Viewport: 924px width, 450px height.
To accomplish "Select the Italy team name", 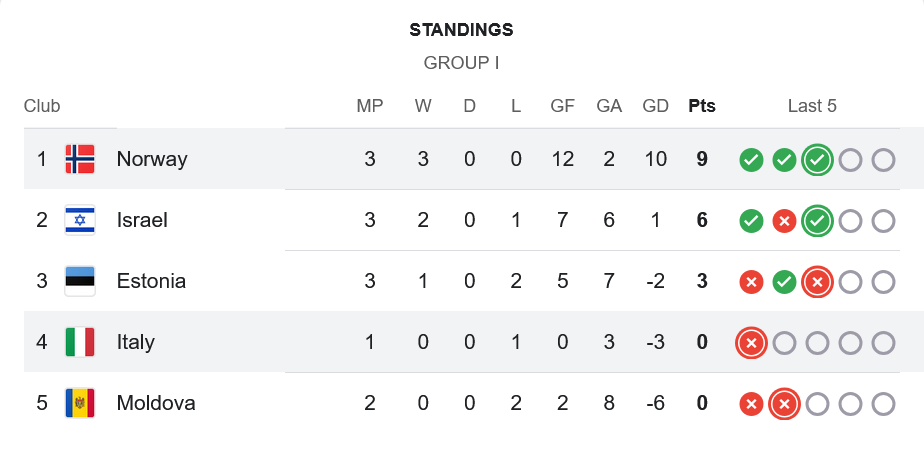I will pyautogui.click(x=136, y=342).
